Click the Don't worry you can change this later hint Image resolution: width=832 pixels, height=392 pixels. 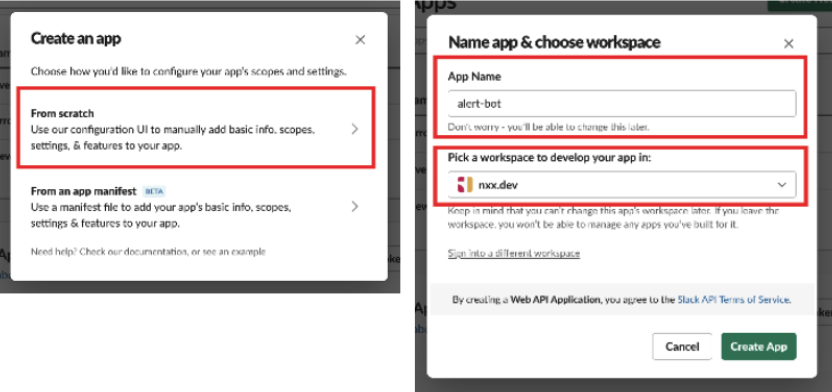549,127
